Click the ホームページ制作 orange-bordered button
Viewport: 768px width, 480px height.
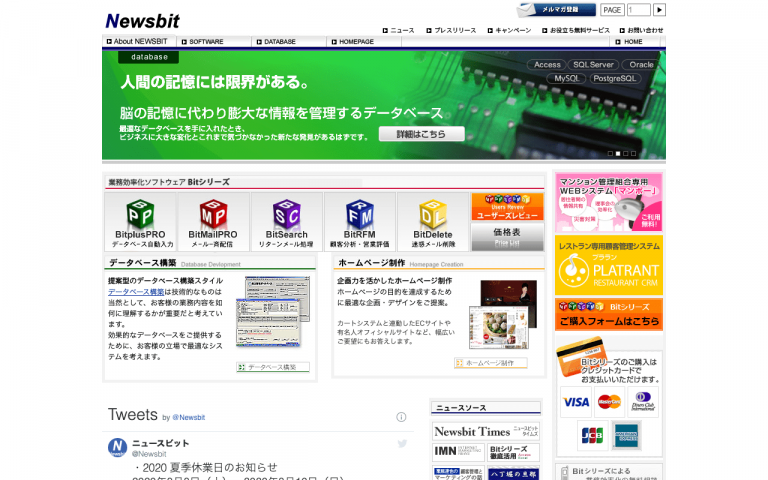coord(491,363)
